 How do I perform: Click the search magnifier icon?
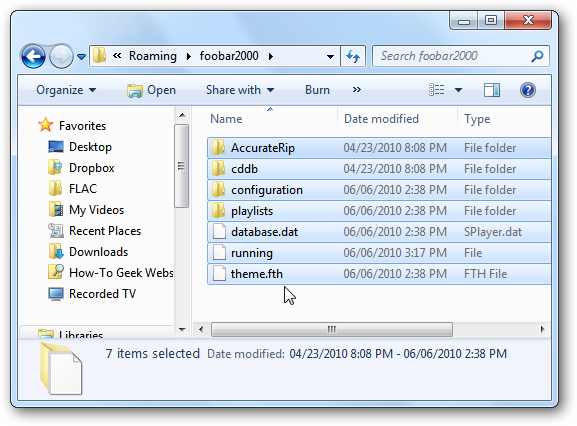pyautogui.click(x=537, y=56)
